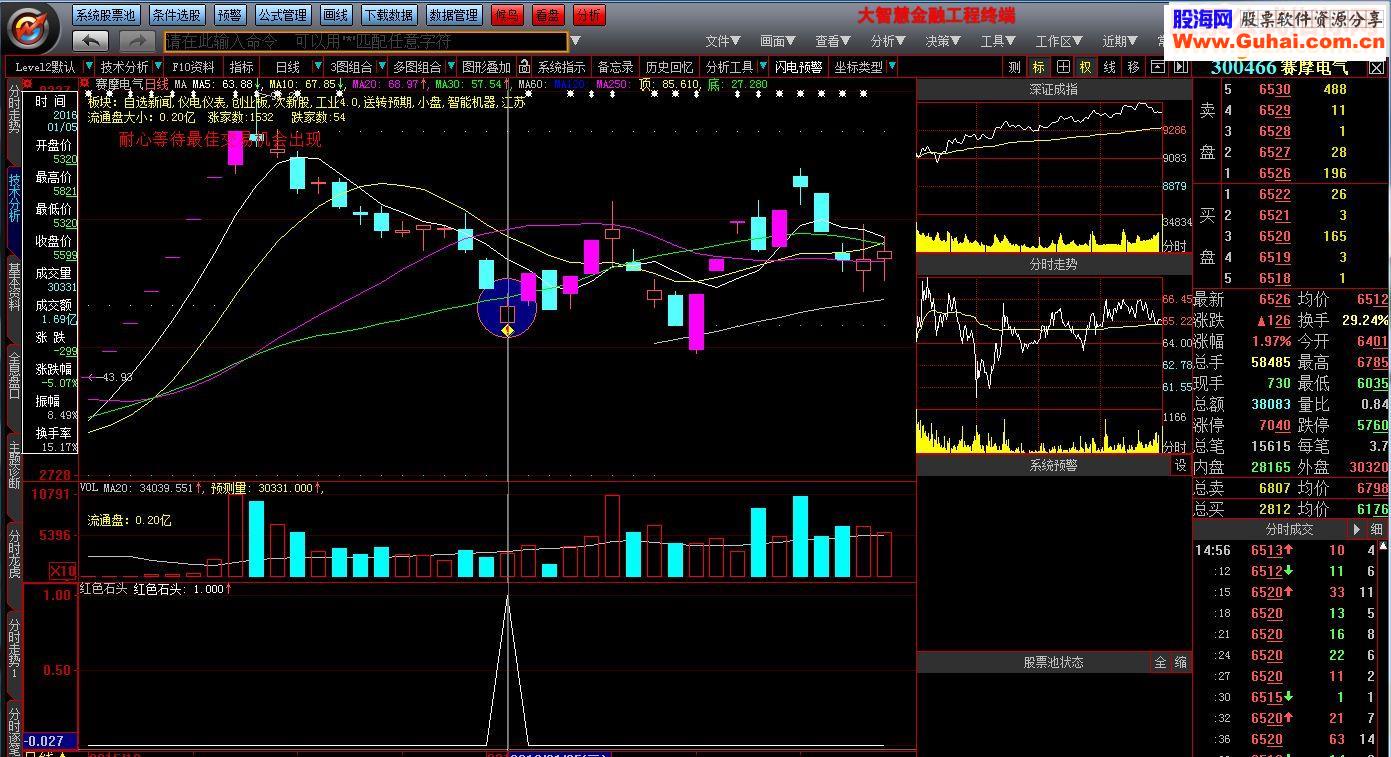Click the lock icon beside 图形叠加
The height and width of the screenshot is (757, 1391).
tap(524, 67)
